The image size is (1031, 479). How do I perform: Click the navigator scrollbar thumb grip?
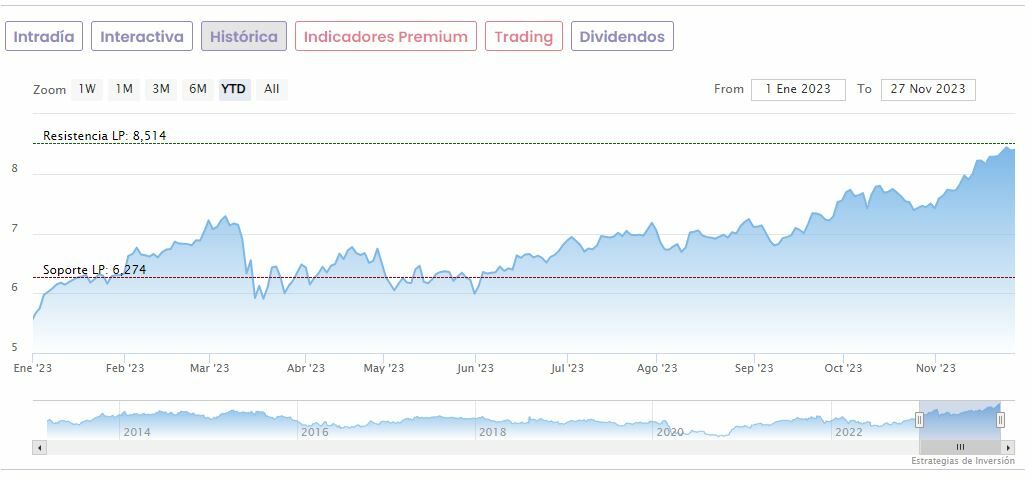[960, 448]
